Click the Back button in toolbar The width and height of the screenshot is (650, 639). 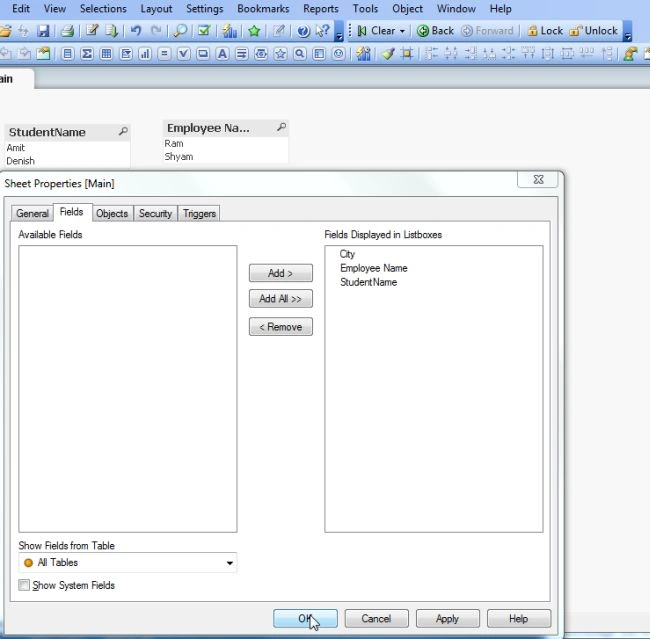pos(435,31)
